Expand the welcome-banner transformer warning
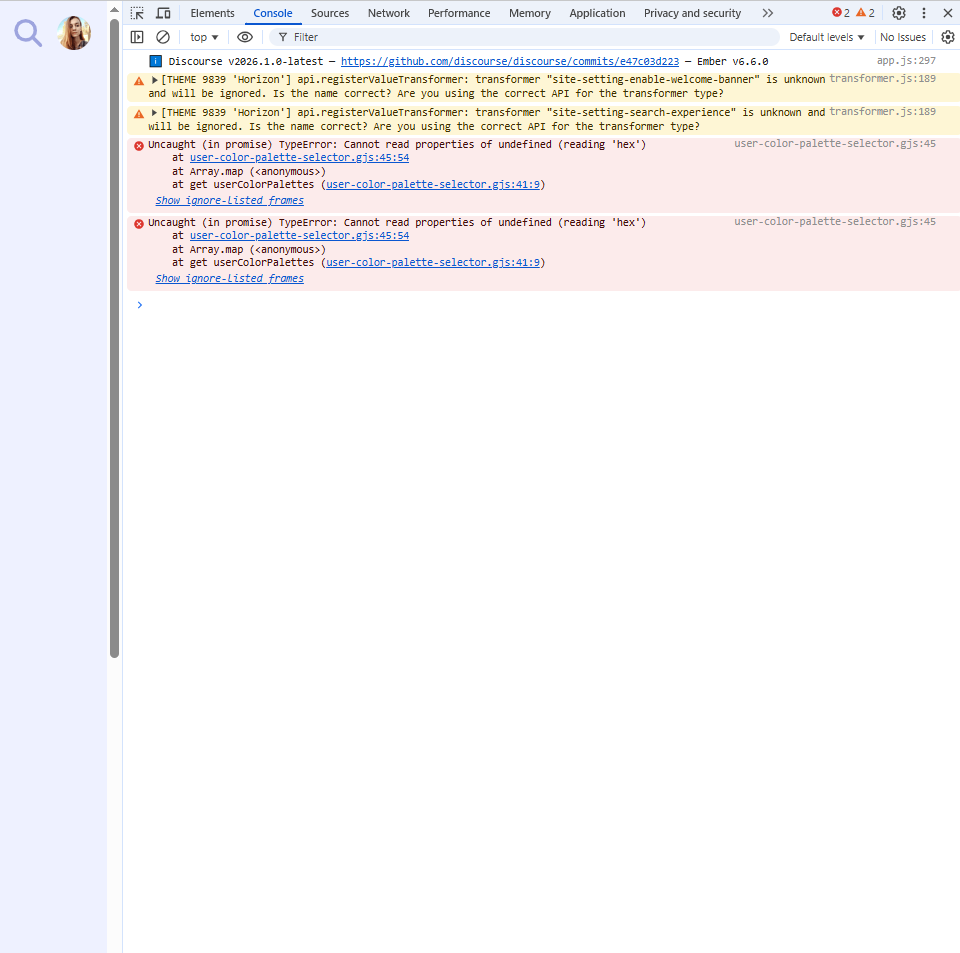The image size is (960, 953). (155, 80)
